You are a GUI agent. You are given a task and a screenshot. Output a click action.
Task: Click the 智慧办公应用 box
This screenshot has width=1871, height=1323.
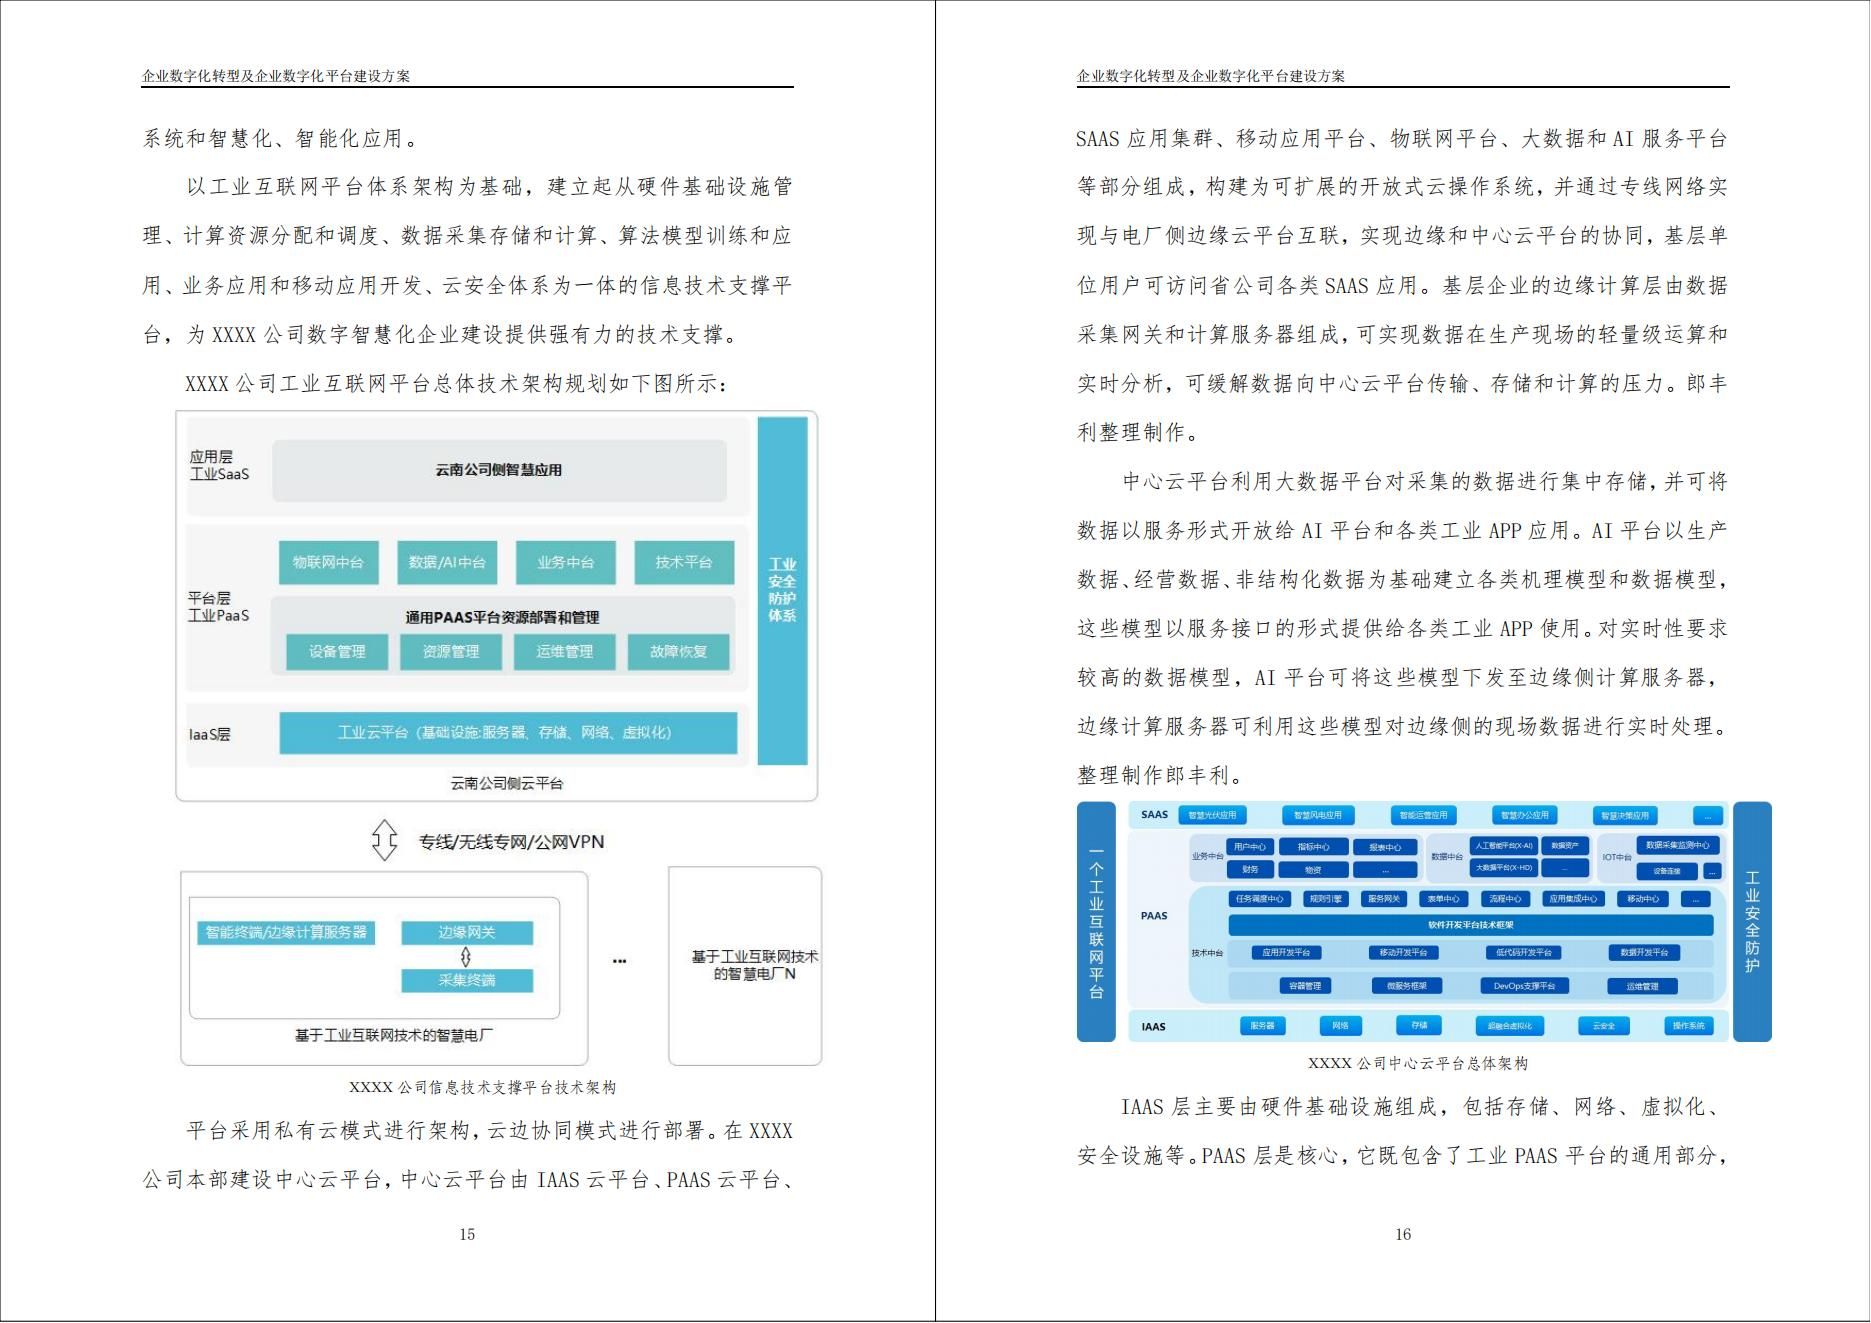tap(1525, 815)
